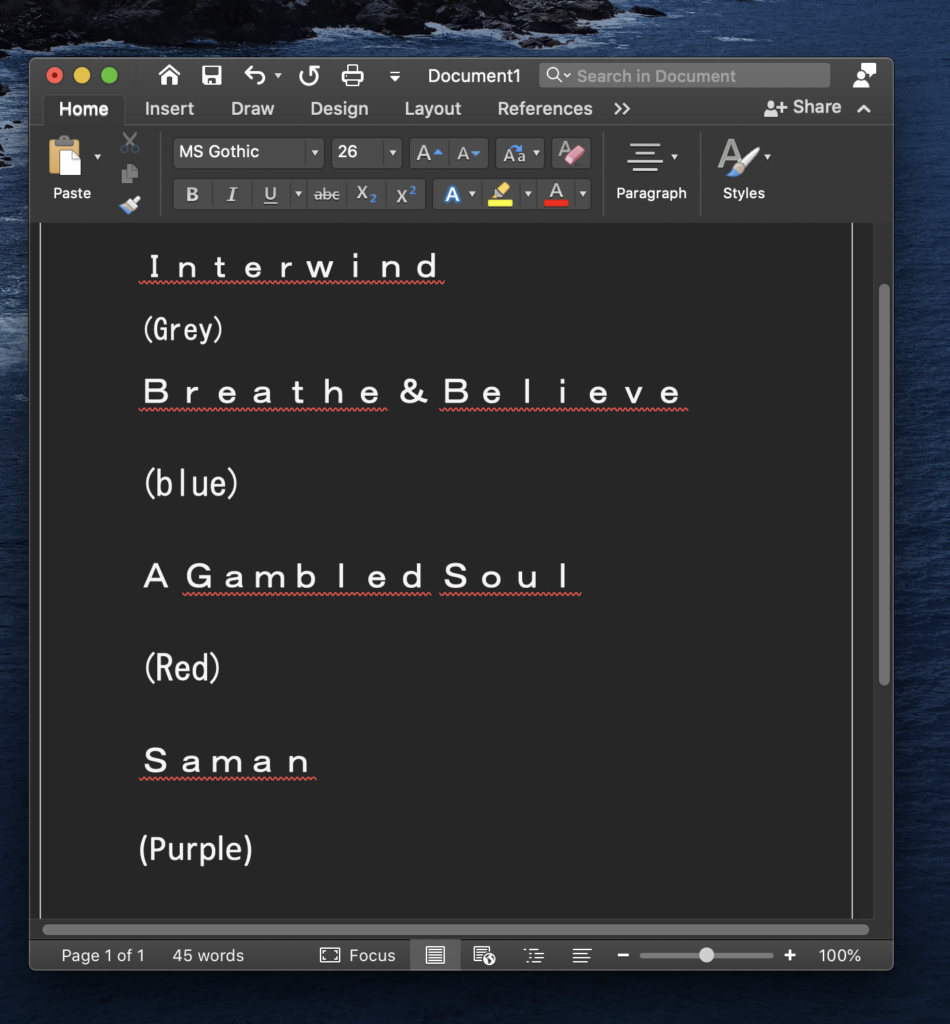The width and height of the screenshot is (950, 1024).
Task: Switch to the Insert tab
Action: click(169, 109)
